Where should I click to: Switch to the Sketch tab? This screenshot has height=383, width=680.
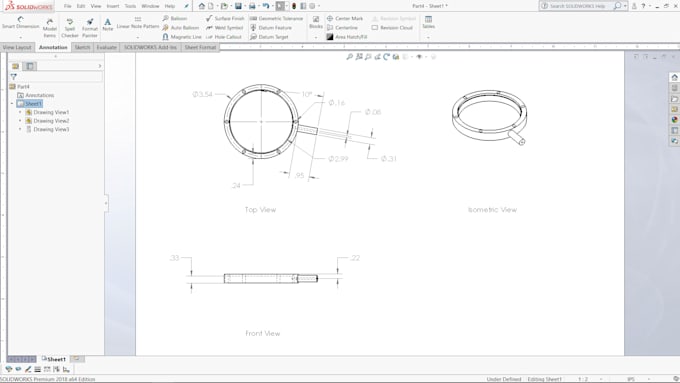click(x=82, y=47)
